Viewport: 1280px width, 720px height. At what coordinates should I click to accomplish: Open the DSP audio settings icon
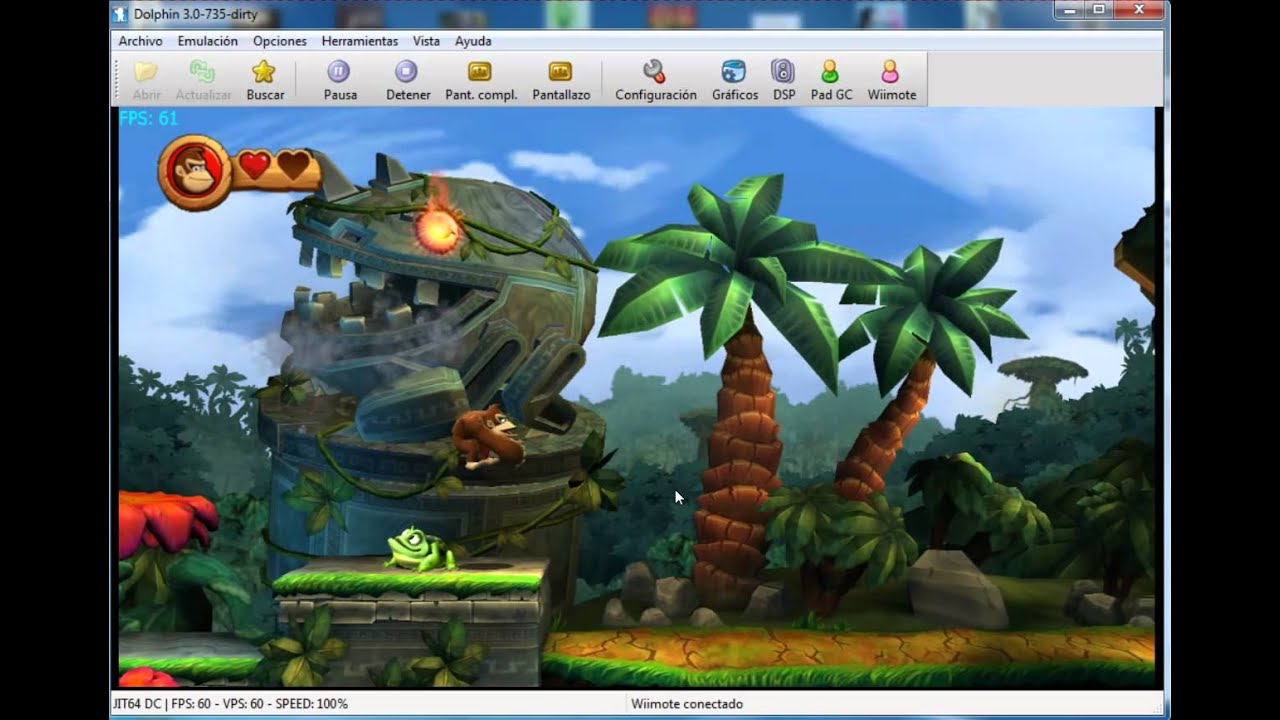point(783,72)
